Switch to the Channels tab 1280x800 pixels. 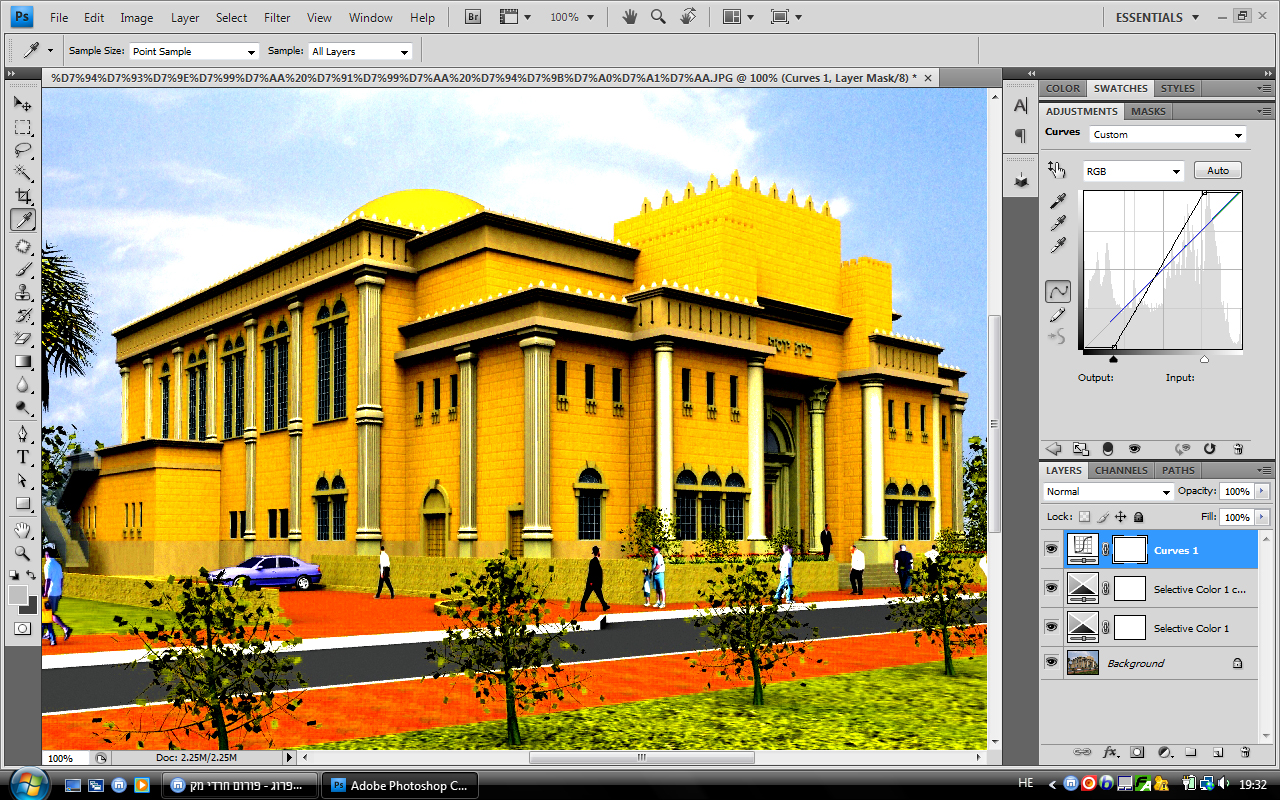[1121, 470]
